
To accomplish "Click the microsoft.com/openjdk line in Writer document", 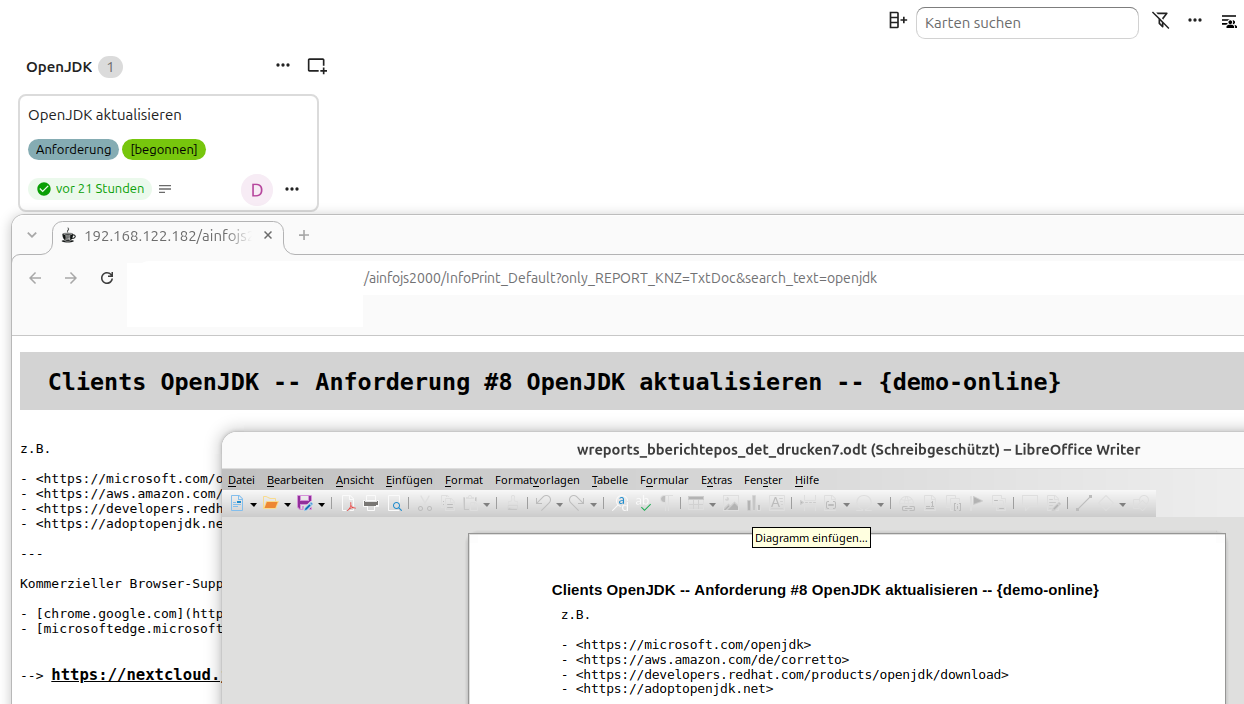I will (x=693, y=645).
